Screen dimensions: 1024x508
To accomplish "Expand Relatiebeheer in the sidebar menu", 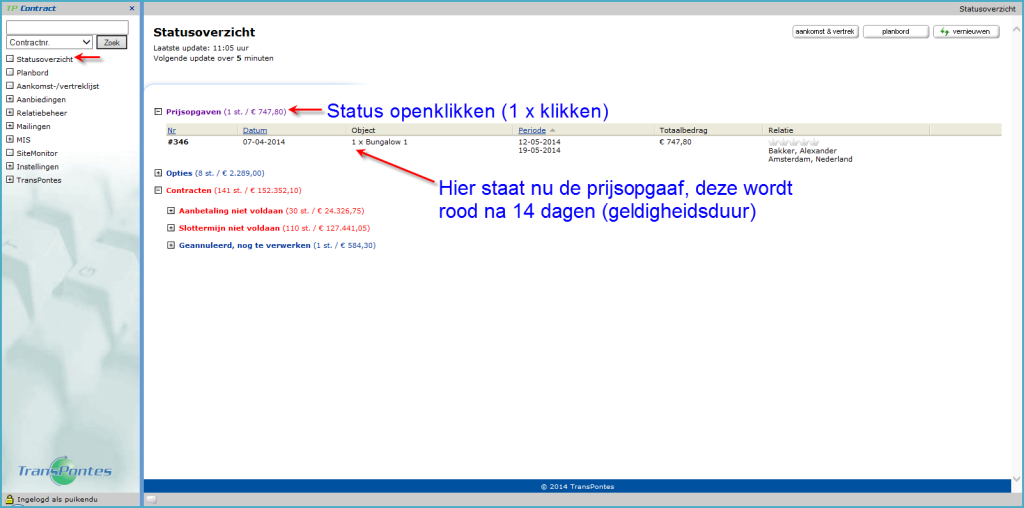I will [9, 113].
